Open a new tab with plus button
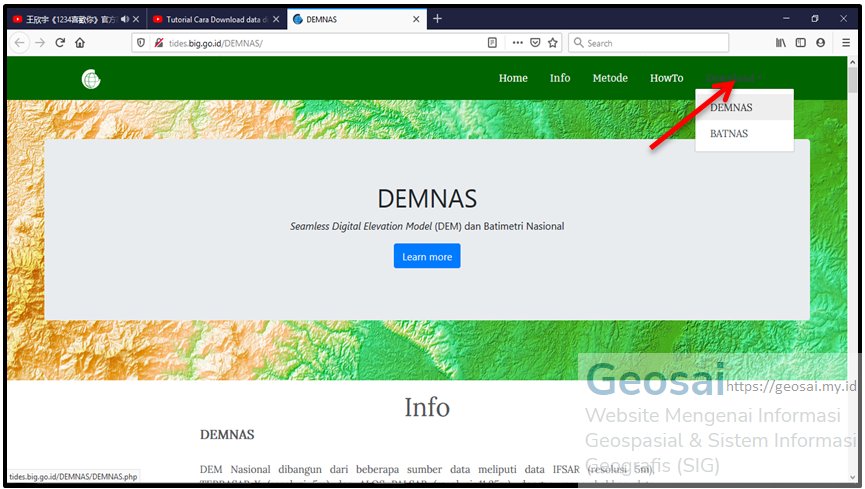865x489 pixels. click(437, 19)
